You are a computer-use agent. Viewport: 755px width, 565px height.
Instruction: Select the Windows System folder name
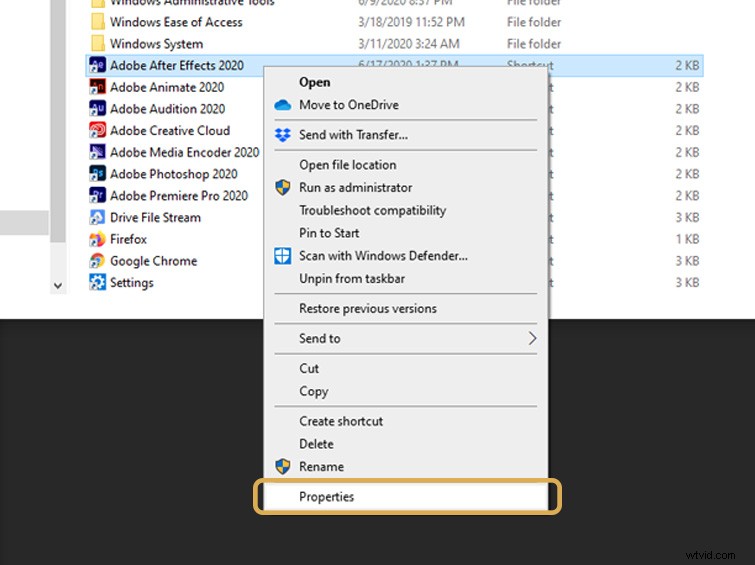pos(156,44)
